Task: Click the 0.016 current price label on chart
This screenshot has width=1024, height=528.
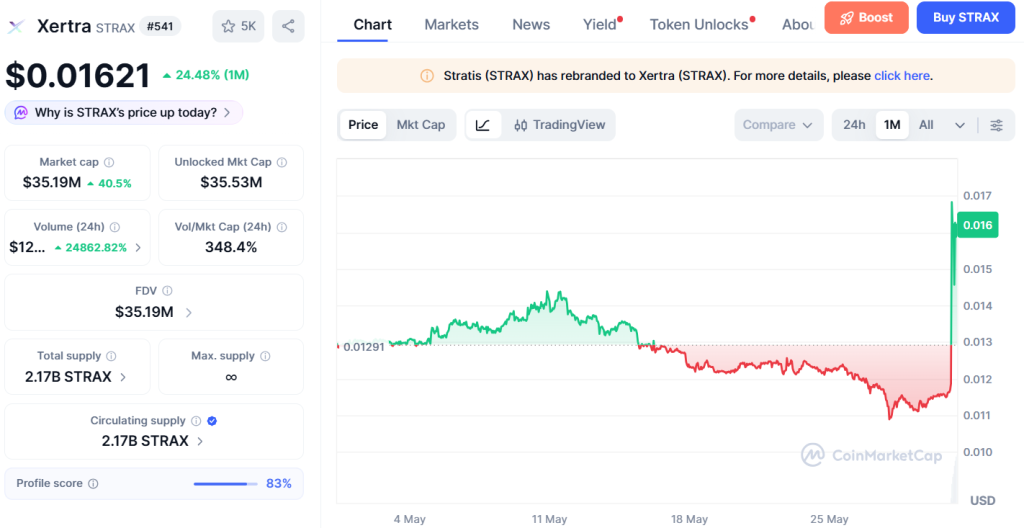Action: click(978, 226)
